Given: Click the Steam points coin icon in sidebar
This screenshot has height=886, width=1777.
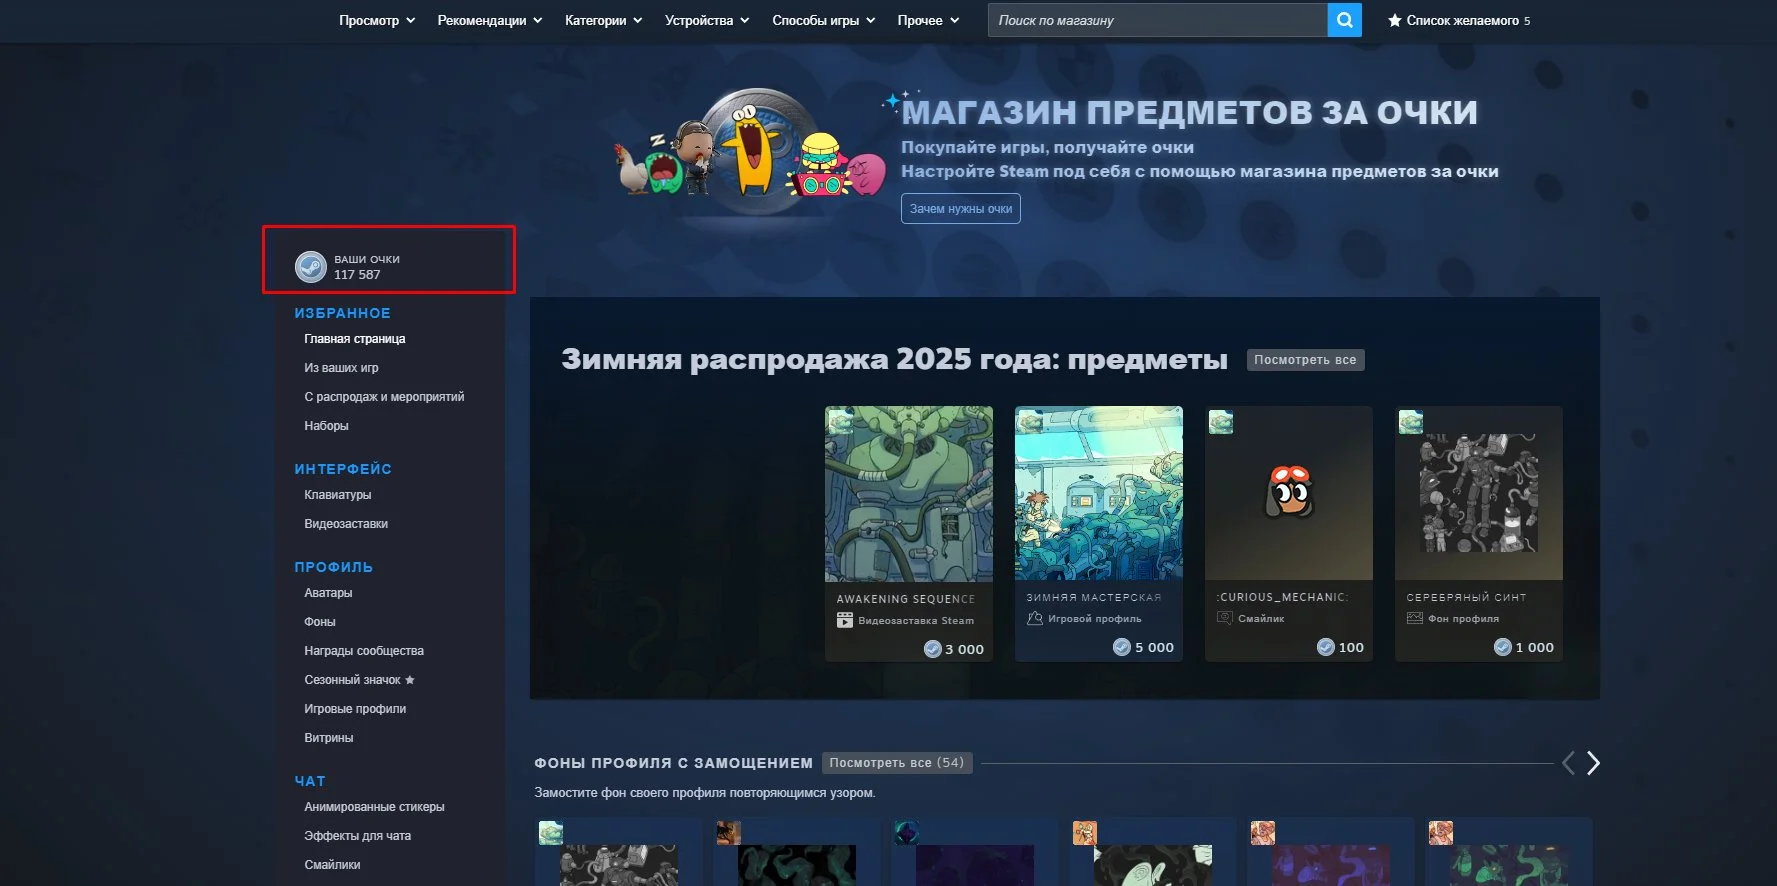Looking at the screenshot, I should [311, 267].
